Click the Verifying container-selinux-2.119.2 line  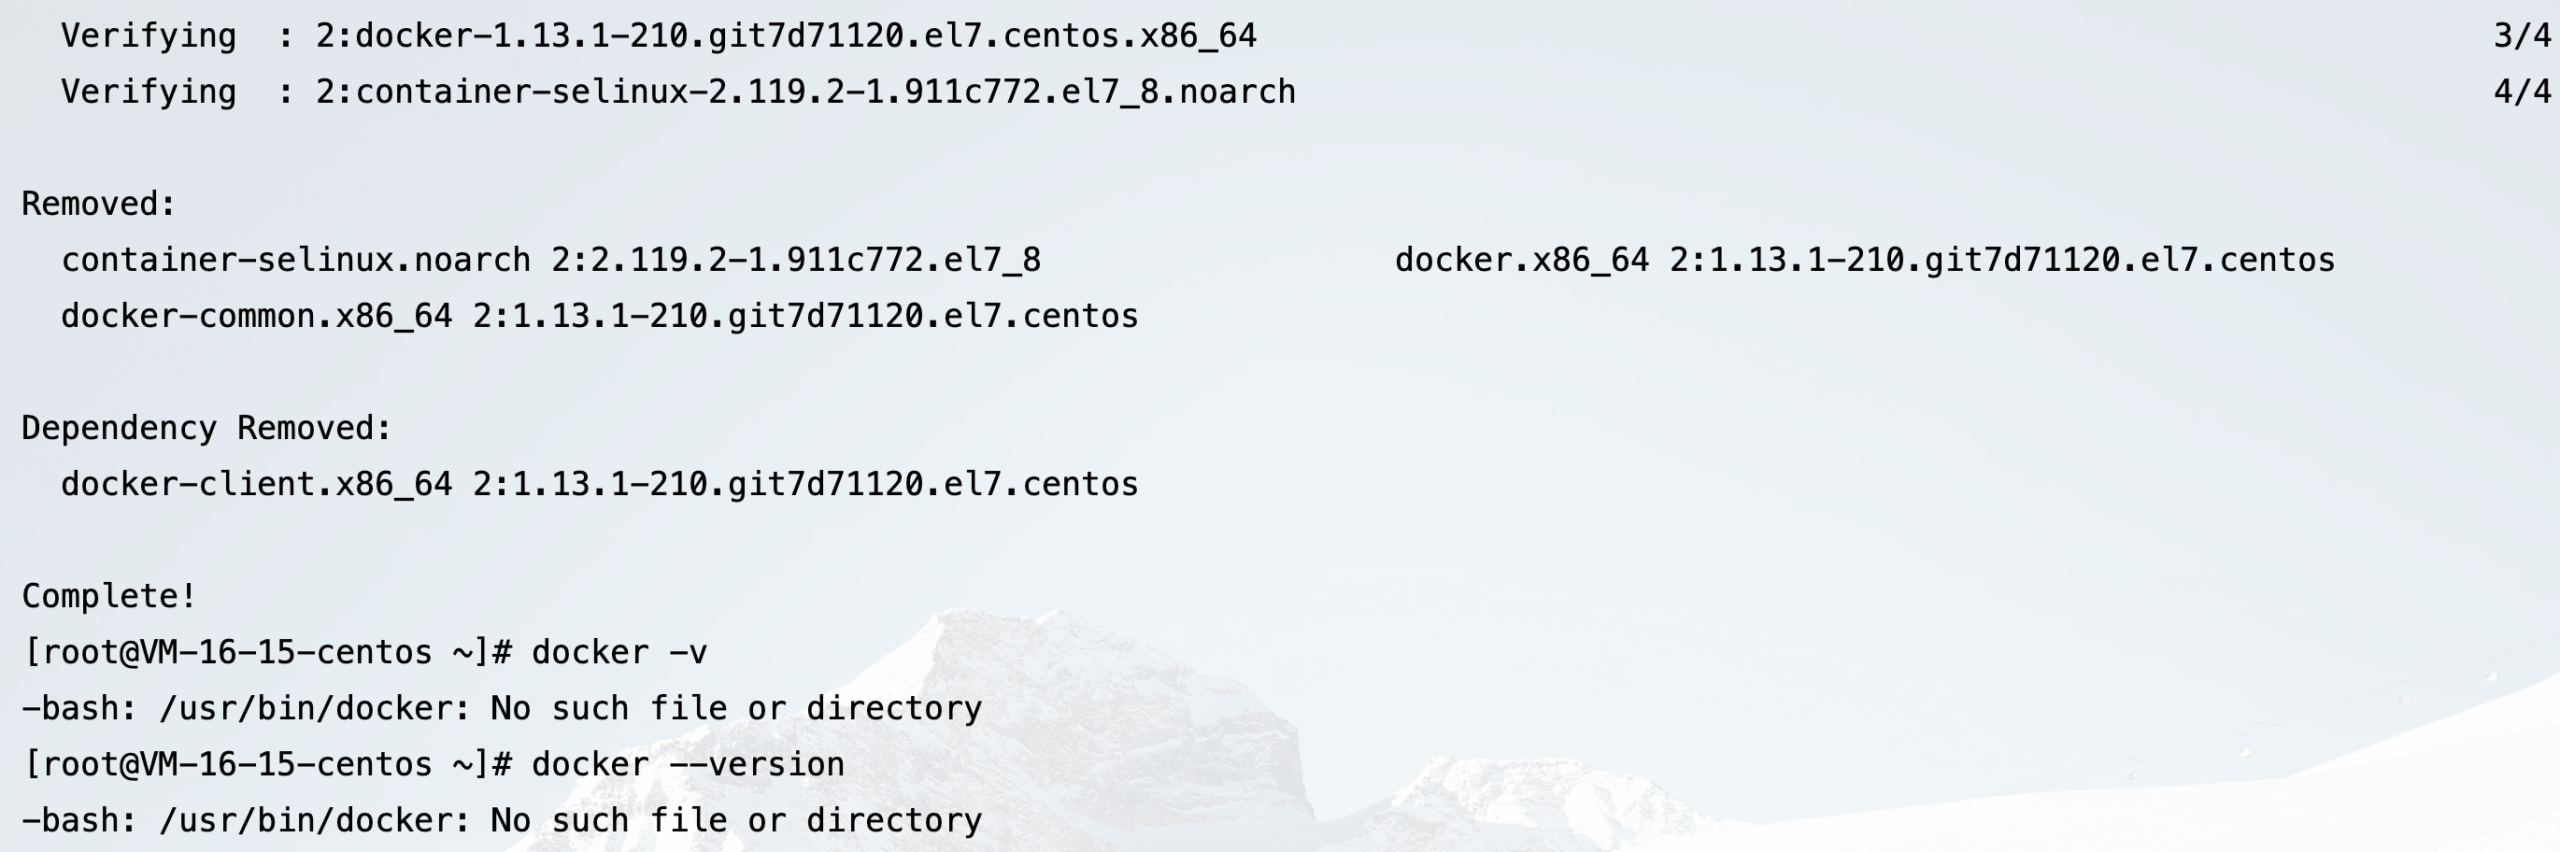678,92
